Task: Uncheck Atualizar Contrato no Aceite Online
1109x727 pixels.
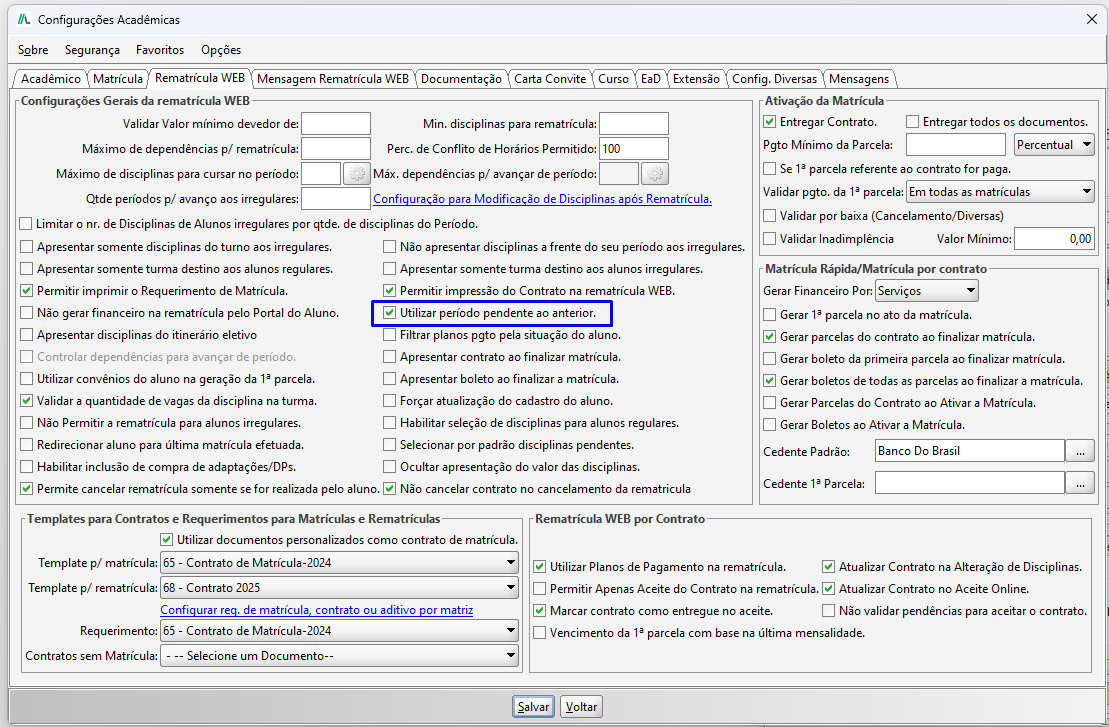Action: [x=828, y=588]
